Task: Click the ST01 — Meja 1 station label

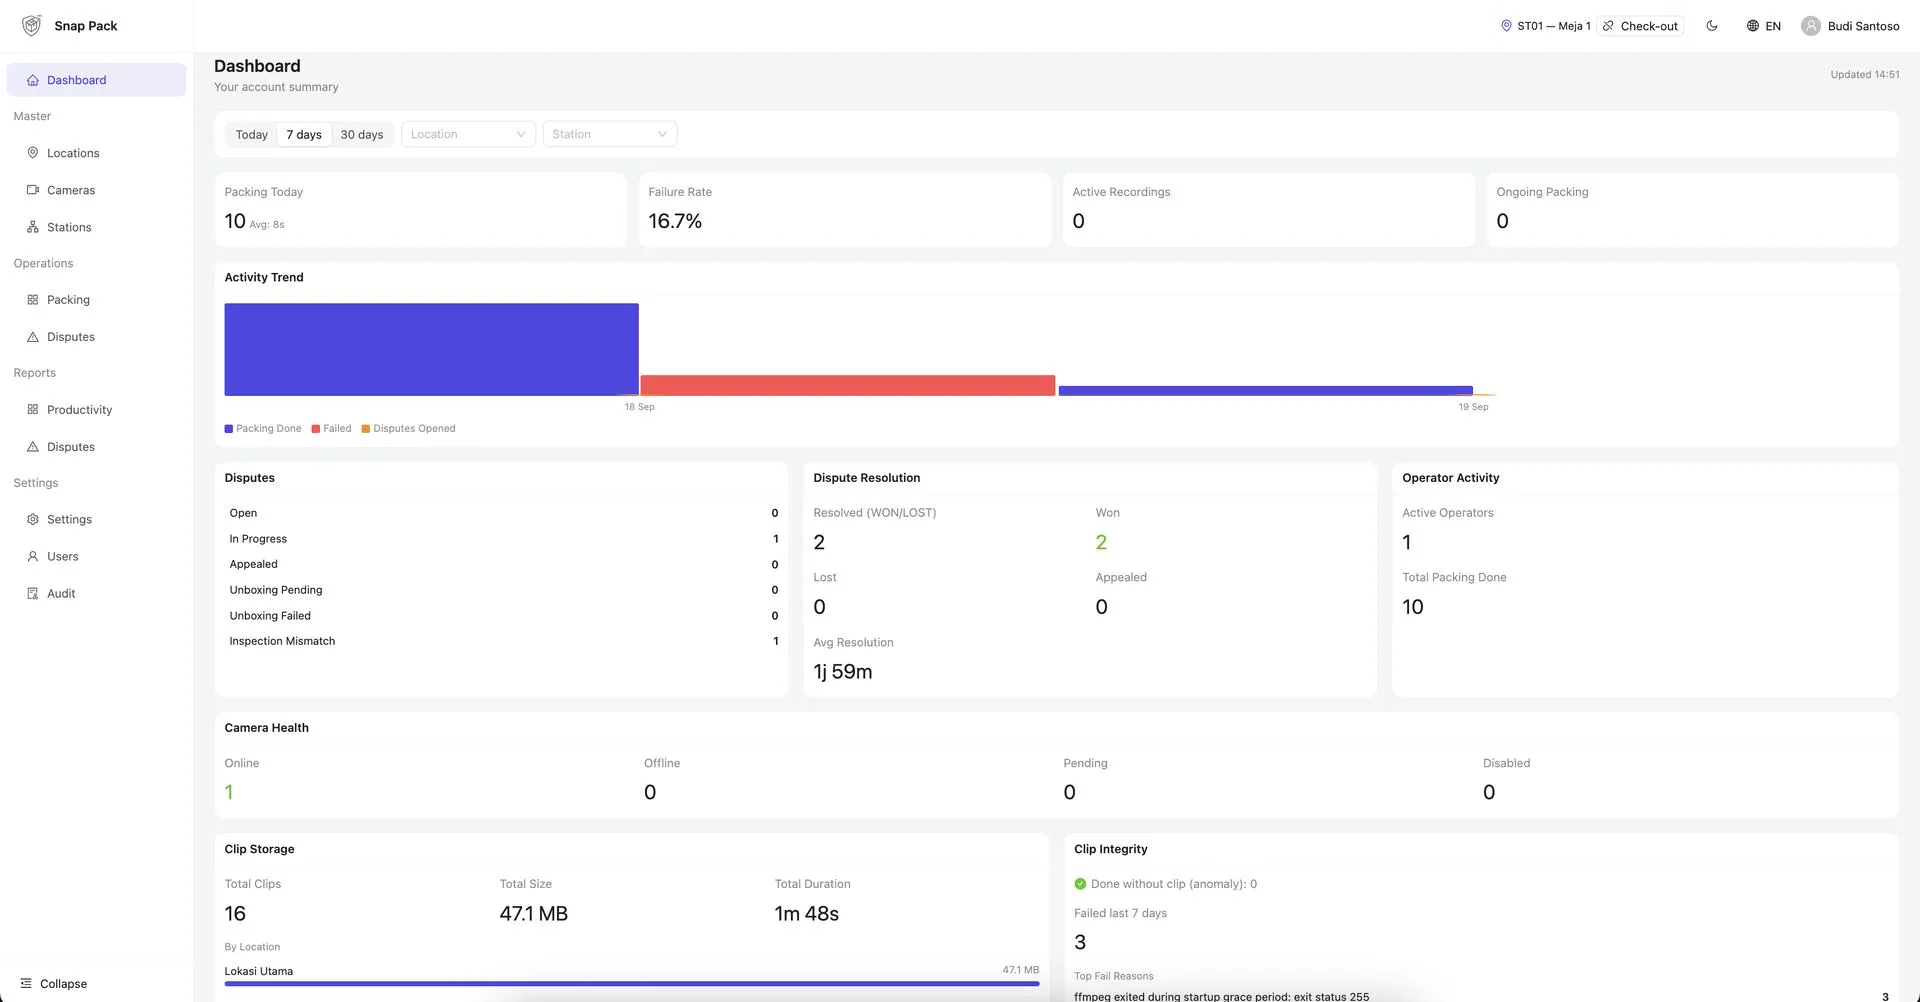Action: (x=1554, y=26)
